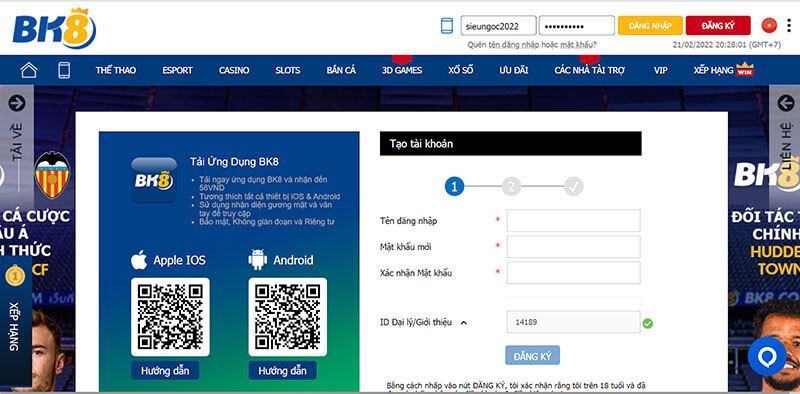Open Các Nhà Tài Trợ menu
The image size is (800, 394).
point(590,70)
